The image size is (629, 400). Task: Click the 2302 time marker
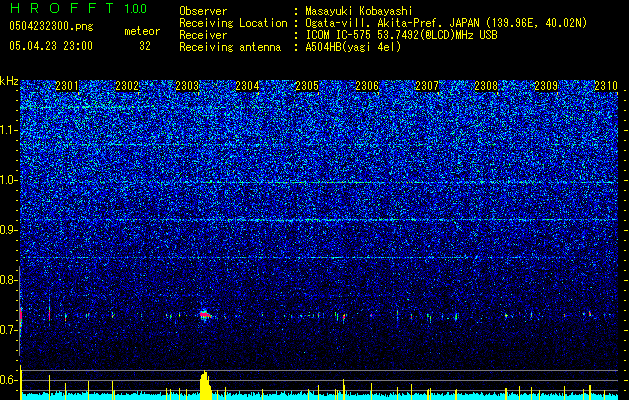[127, 86]
